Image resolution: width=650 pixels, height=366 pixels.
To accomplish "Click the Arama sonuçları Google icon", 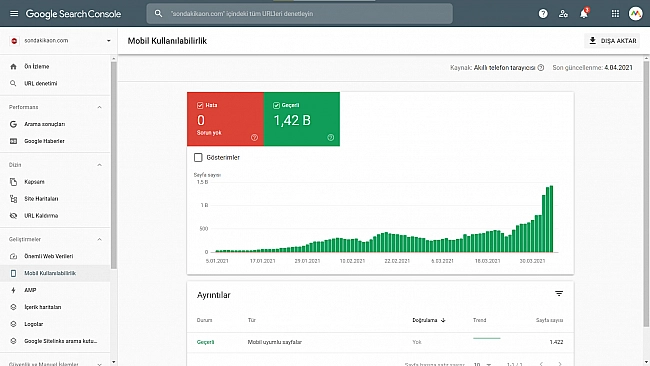I will 13,124.
